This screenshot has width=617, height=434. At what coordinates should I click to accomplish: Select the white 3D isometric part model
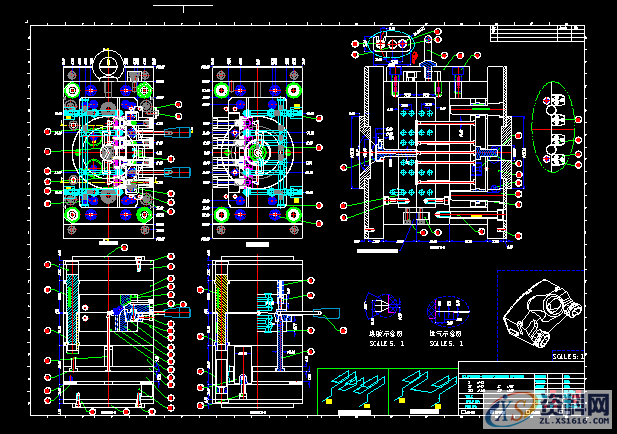tap(542, 310)
